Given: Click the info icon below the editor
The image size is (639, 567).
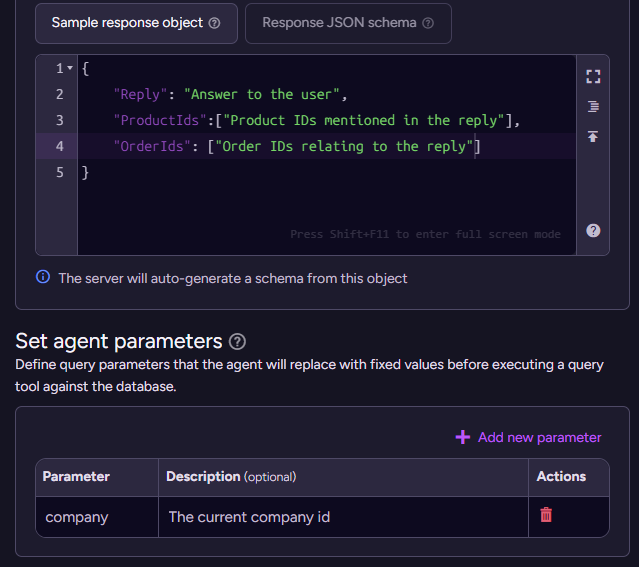Looking at the screenshot, I should coord(43,277).
